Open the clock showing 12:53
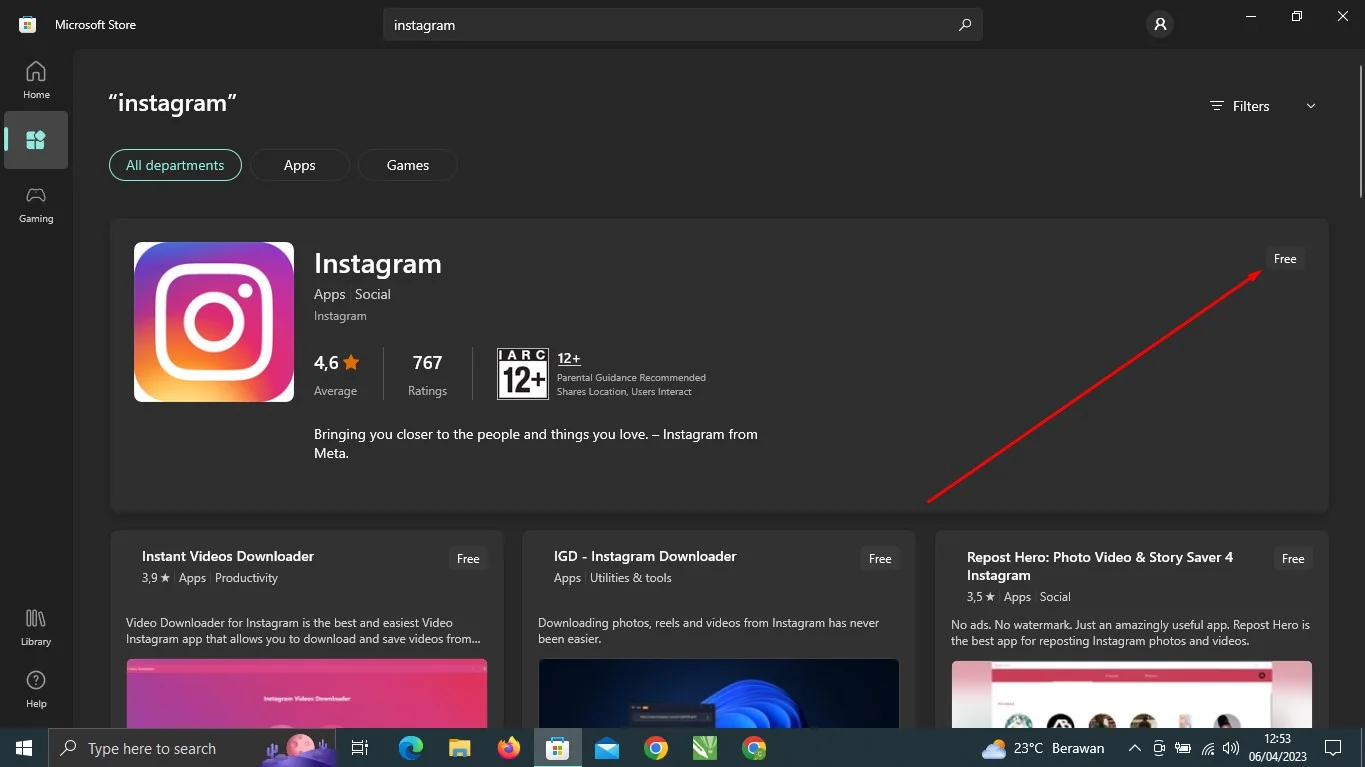 pos(1278,748)
